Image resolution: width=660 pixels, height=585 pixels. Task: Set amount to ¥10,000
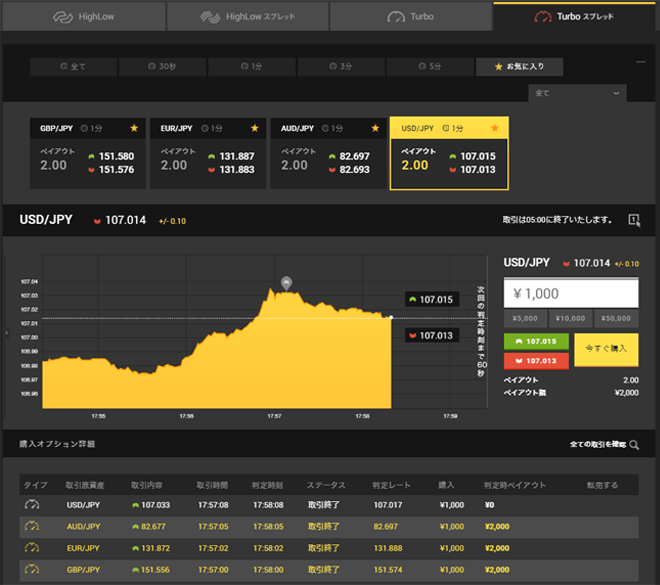click(570, 319)
